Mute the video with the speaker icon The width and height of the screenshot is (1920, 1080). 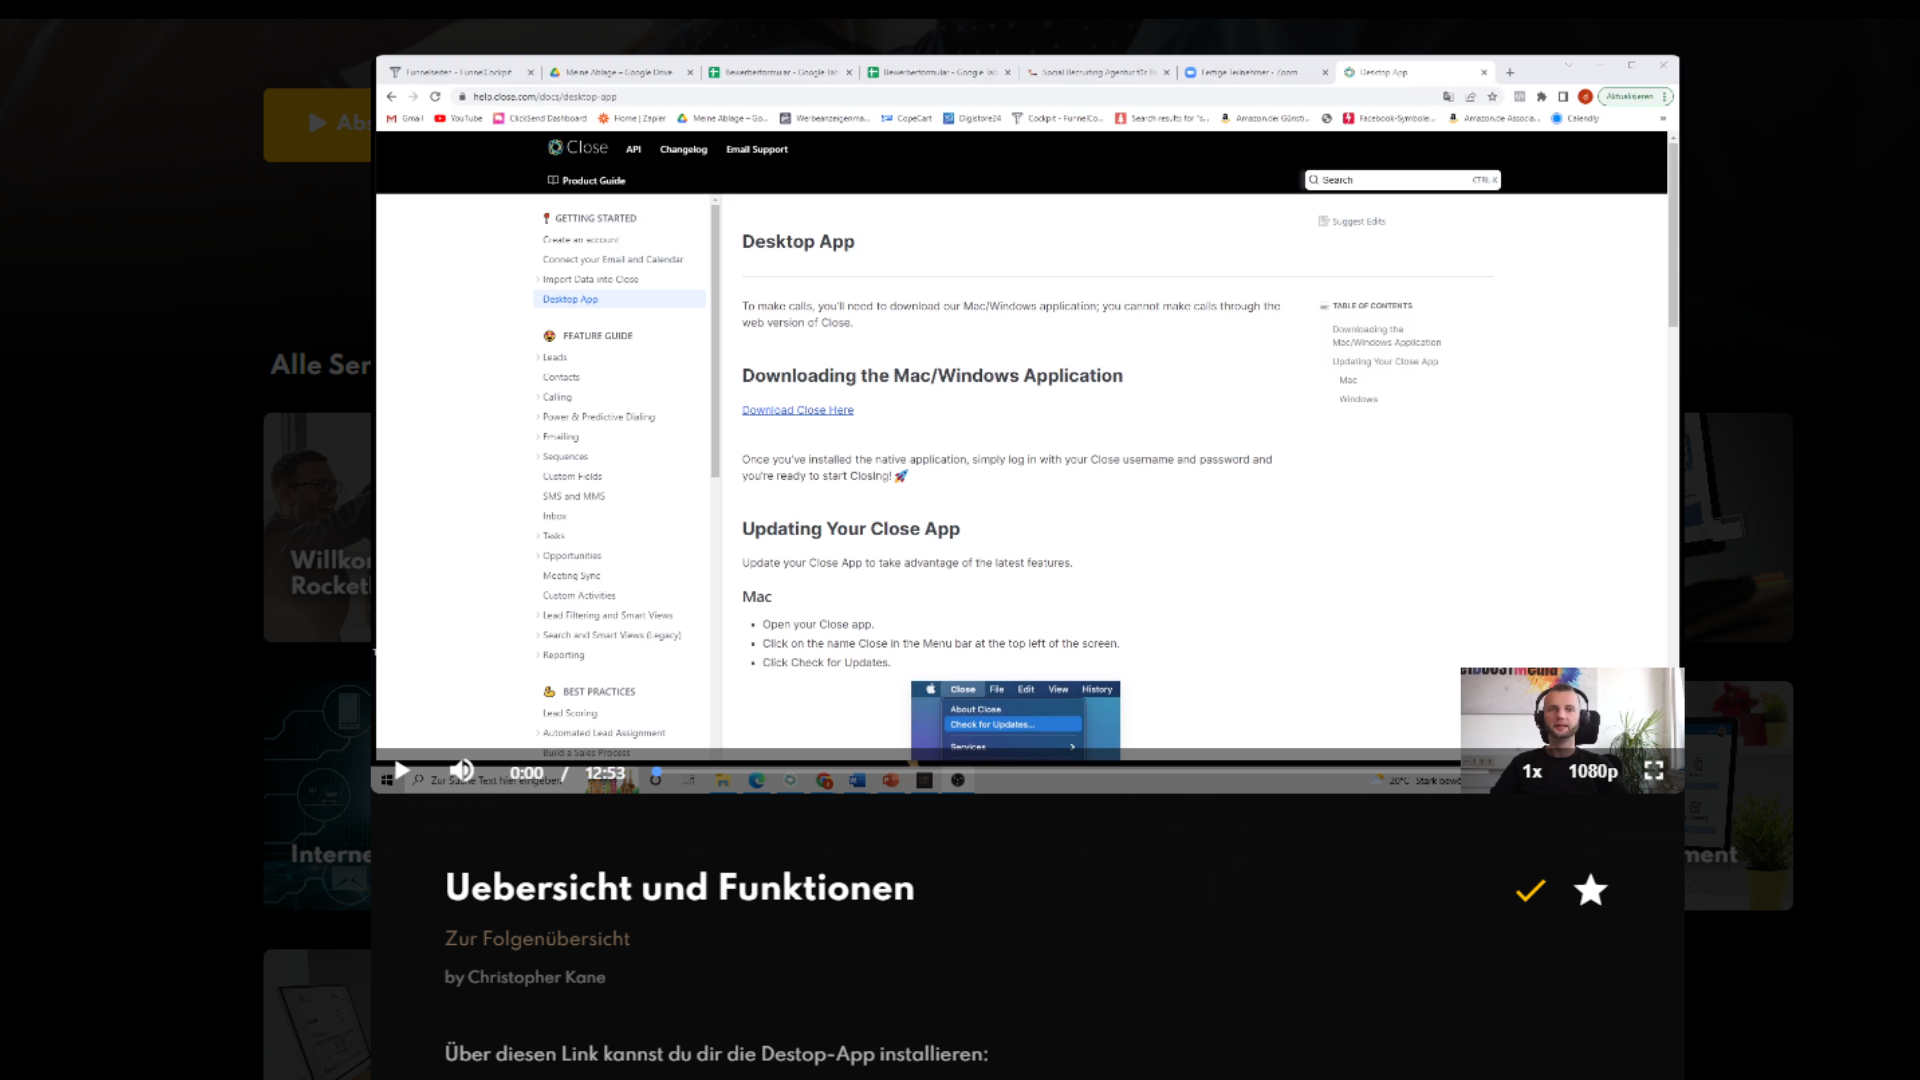pyautogui.click(x=461, y=771)
